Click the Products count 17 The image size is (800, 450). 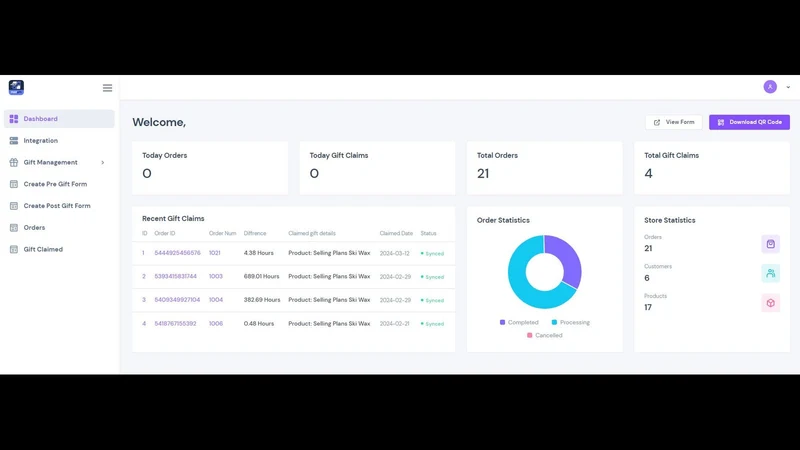pos(647,308)
